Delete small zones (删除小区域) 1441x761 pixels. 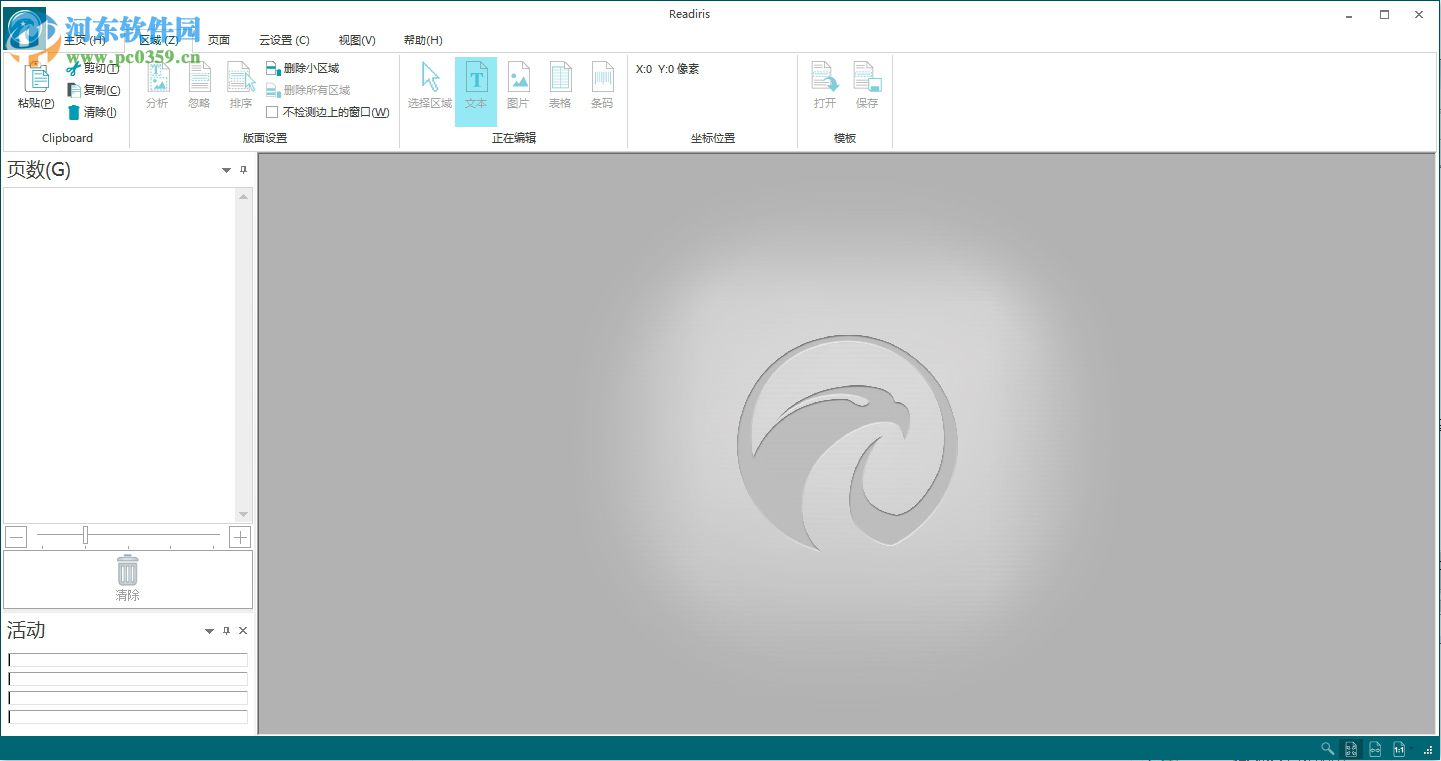click(x=303, y=68)
